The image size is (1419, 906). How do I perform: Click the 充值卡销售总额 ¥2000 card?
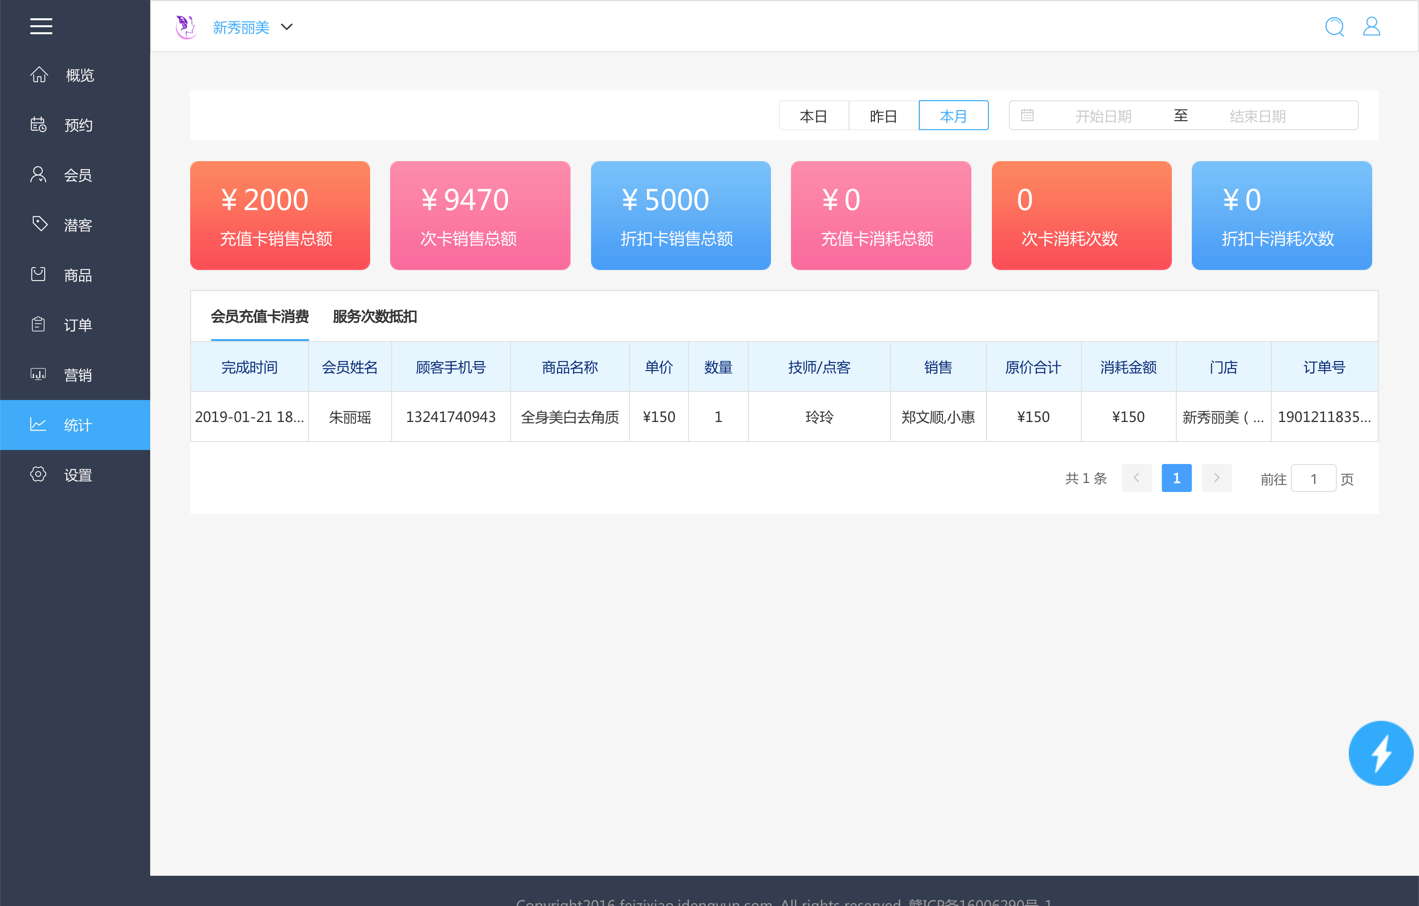(280, 215)
